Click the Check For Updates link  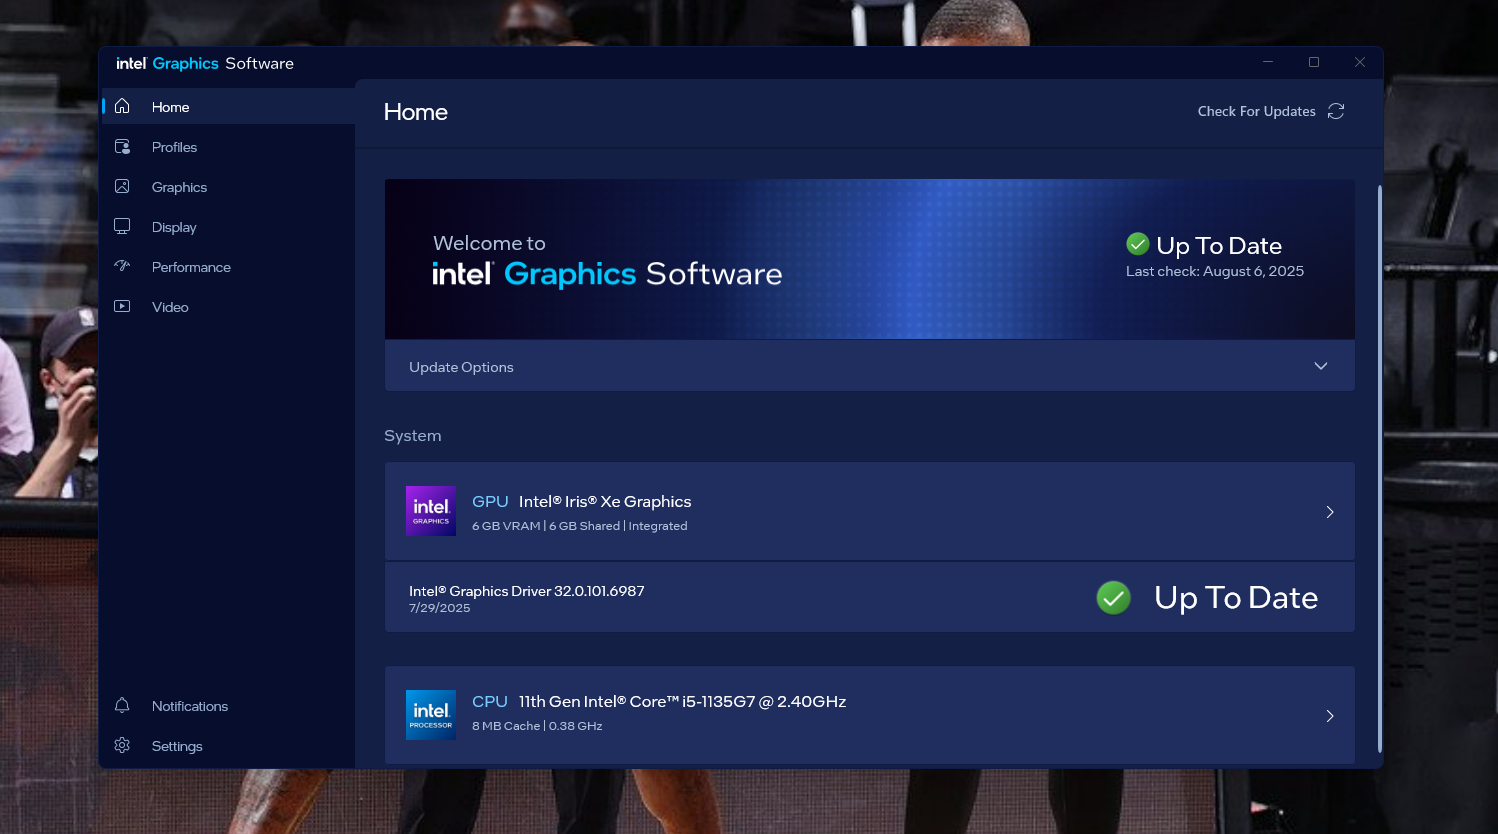tap(1256, 111)
